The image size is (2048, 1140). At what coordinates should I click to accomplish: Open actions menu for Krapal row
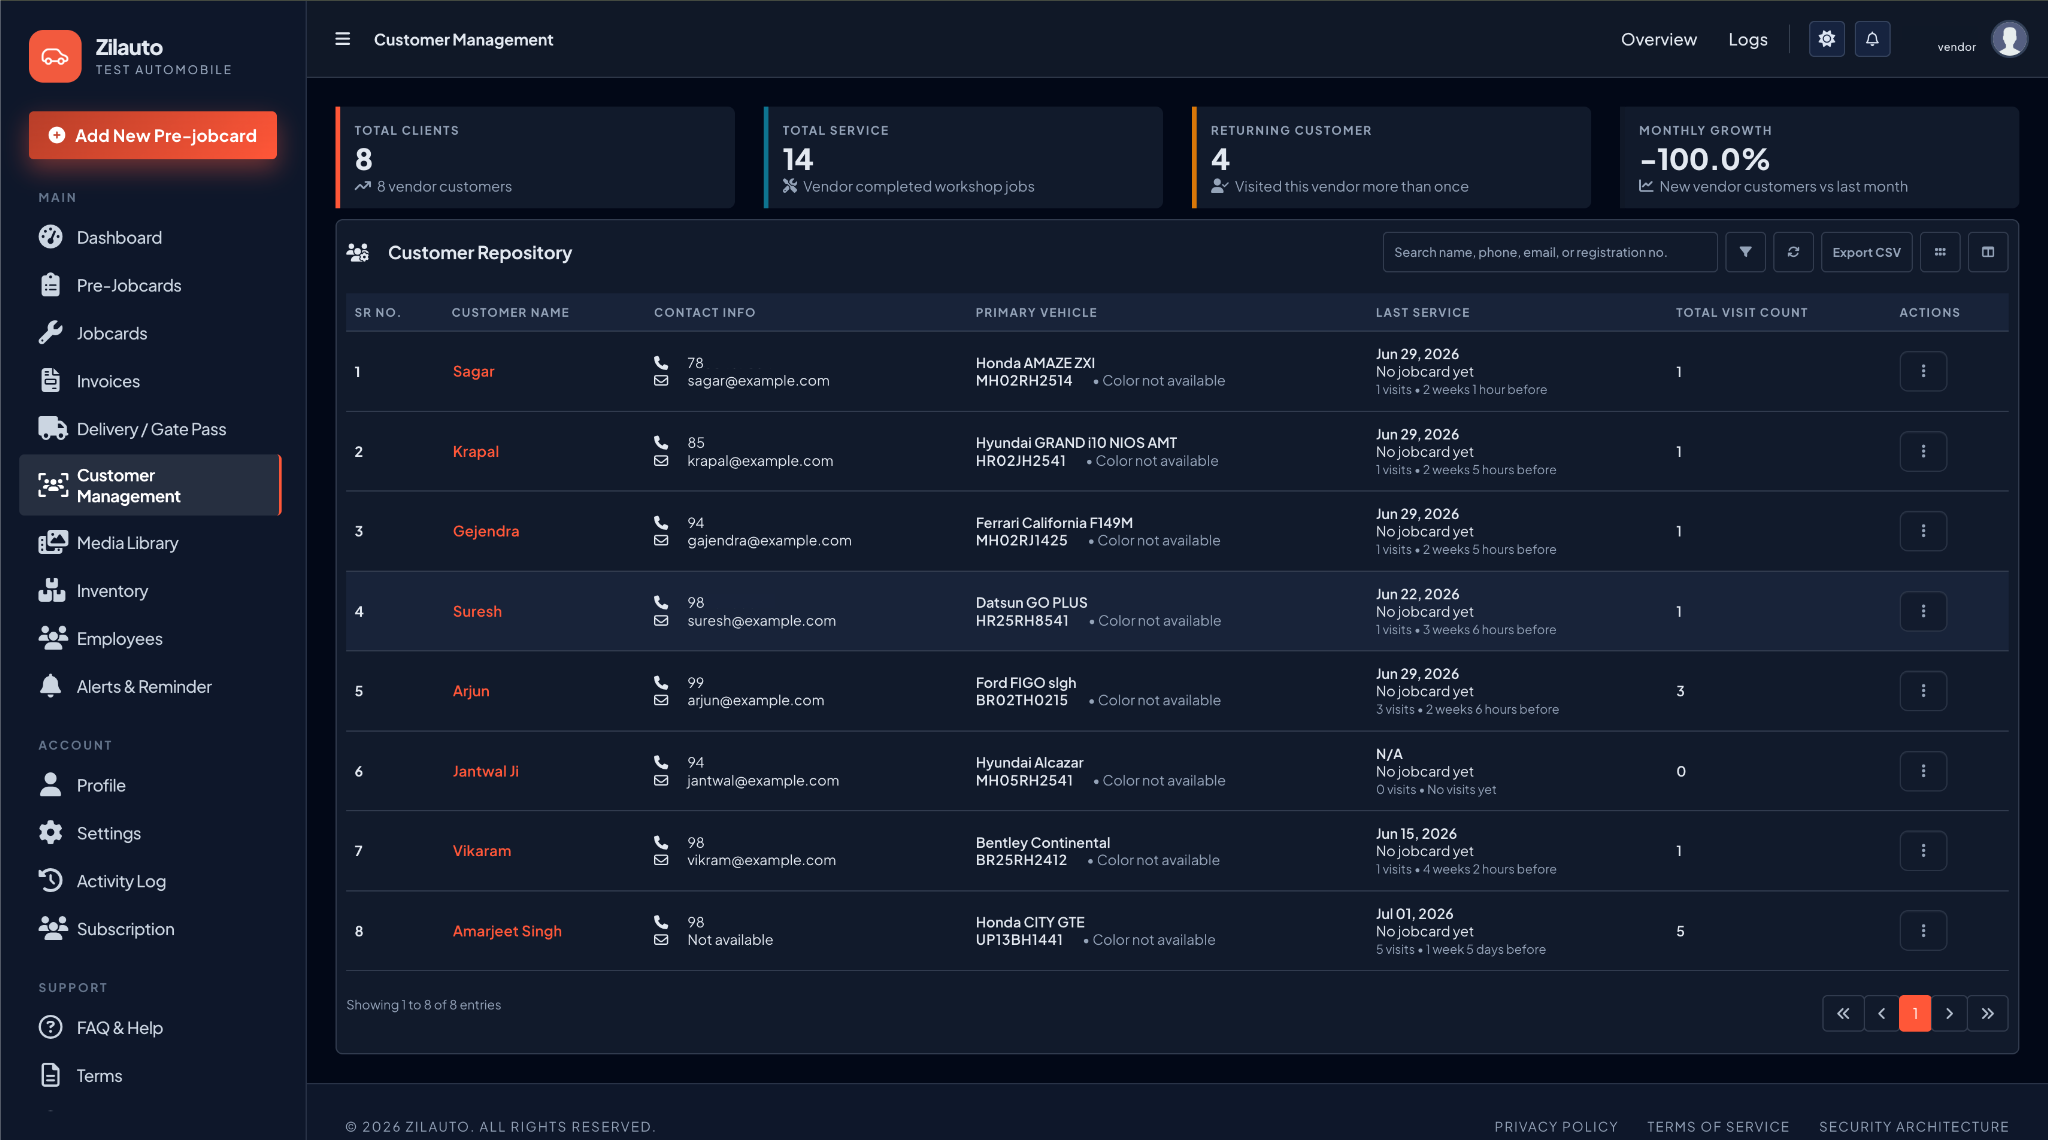(1923, 451)
